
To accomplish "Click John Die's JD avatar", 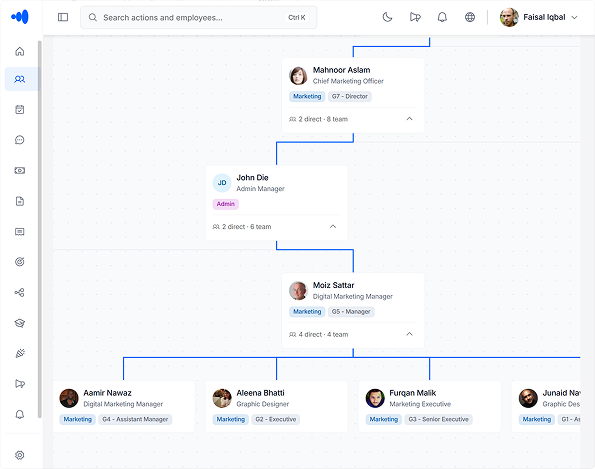I will click(222, 183).
